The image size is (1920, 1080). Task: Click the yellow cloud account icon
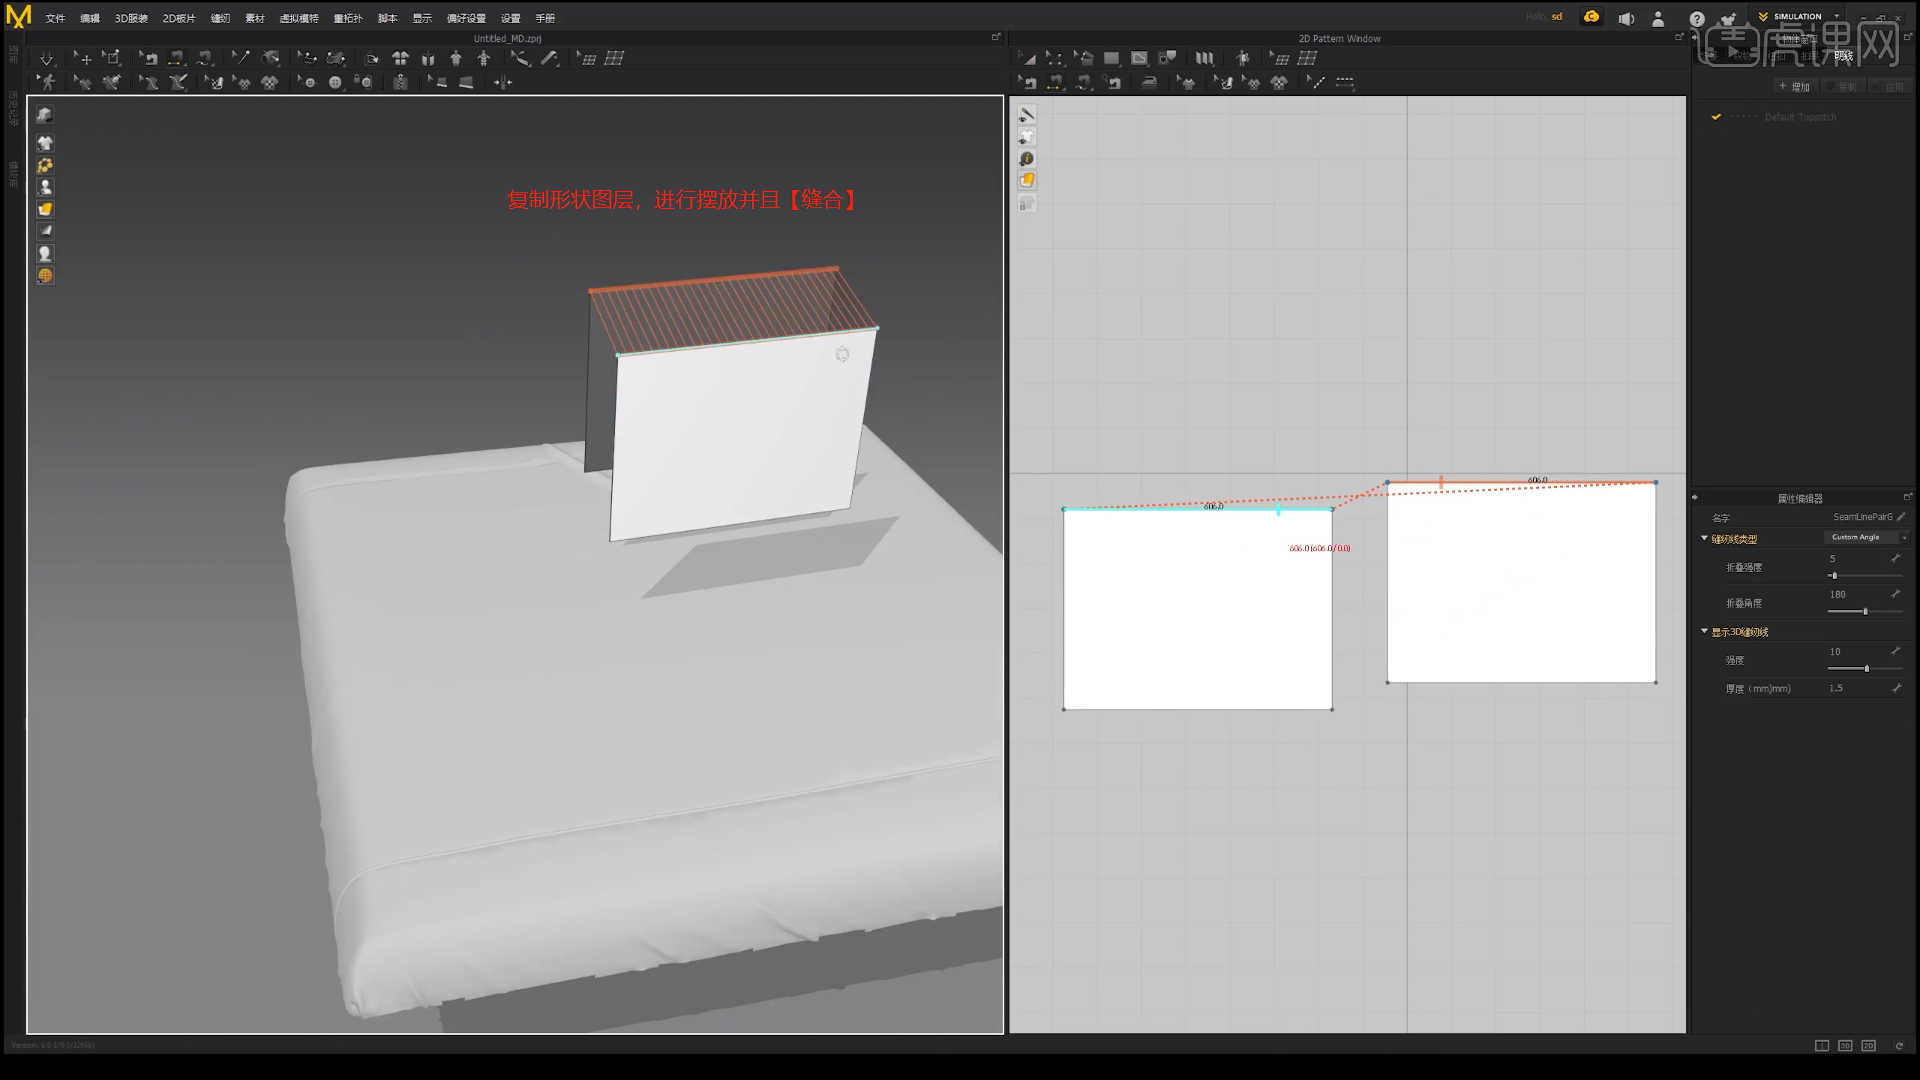tap(1591, 17)
